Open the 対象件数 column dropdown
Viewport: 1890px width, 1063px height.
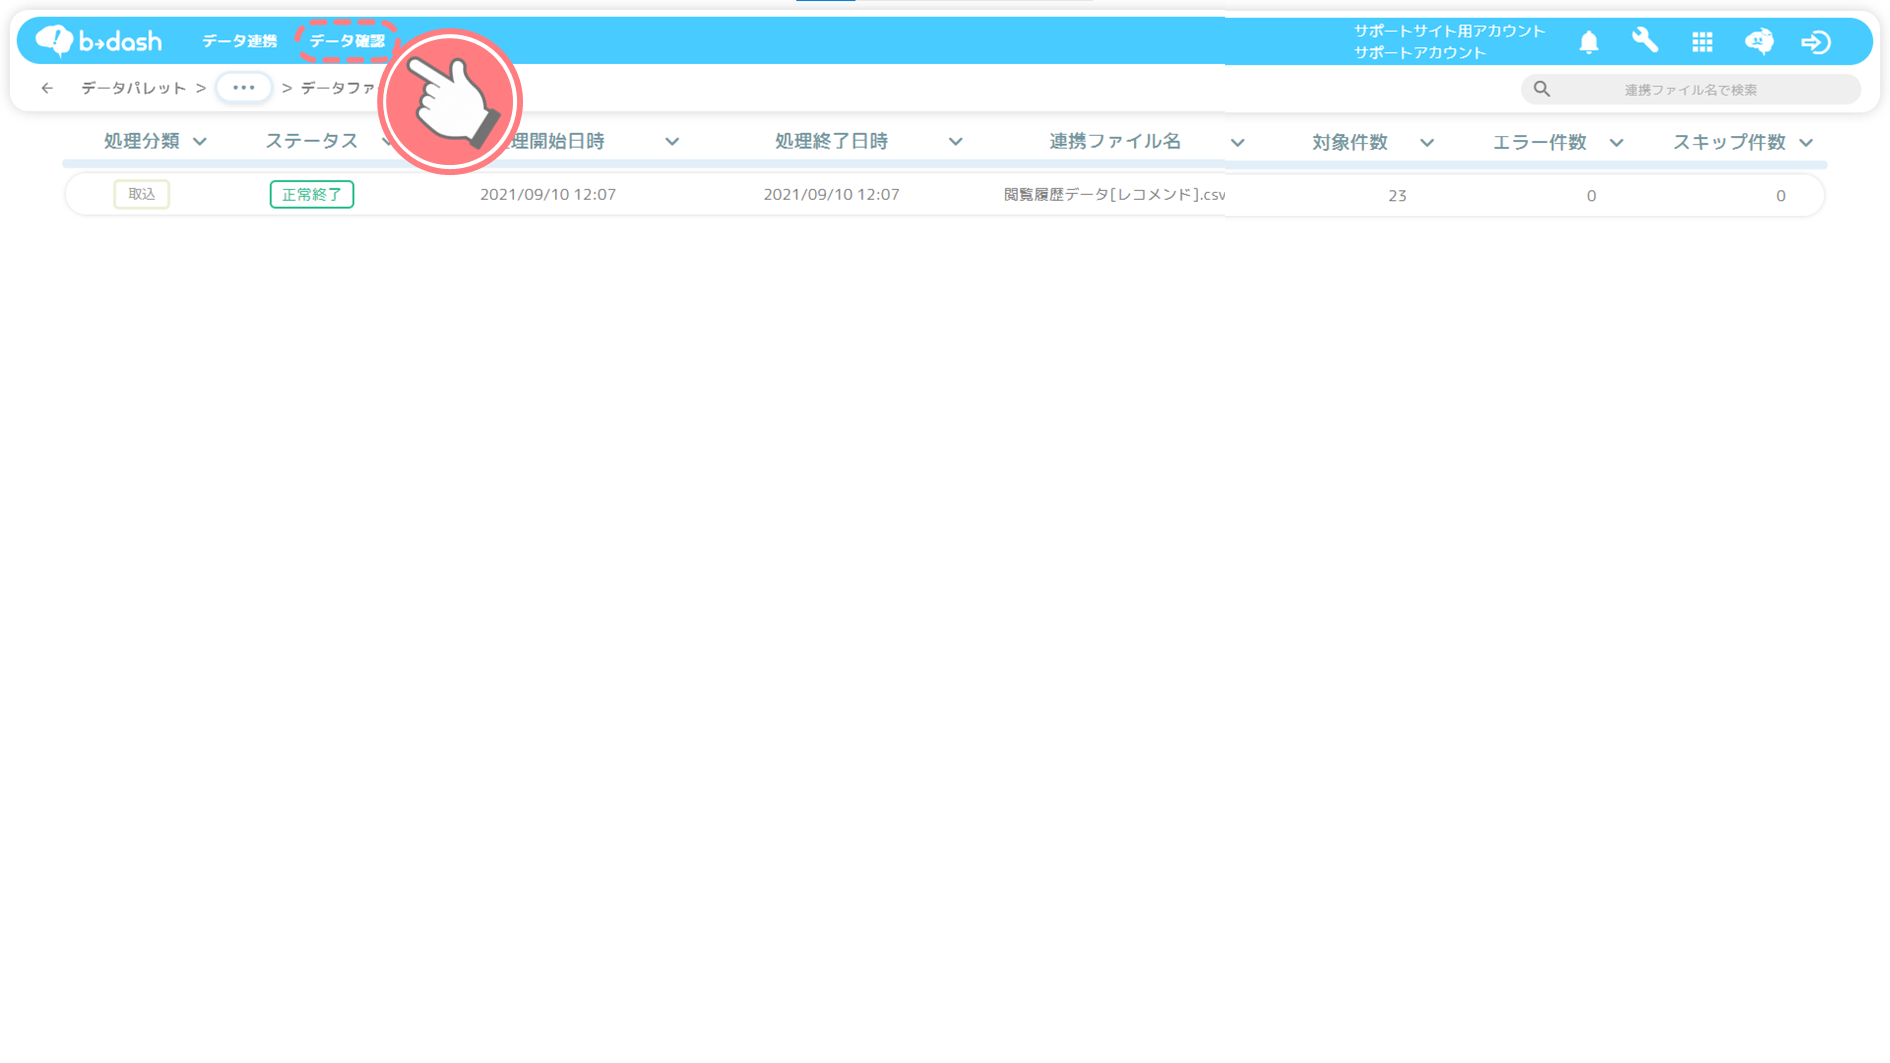pos(1427,143)
